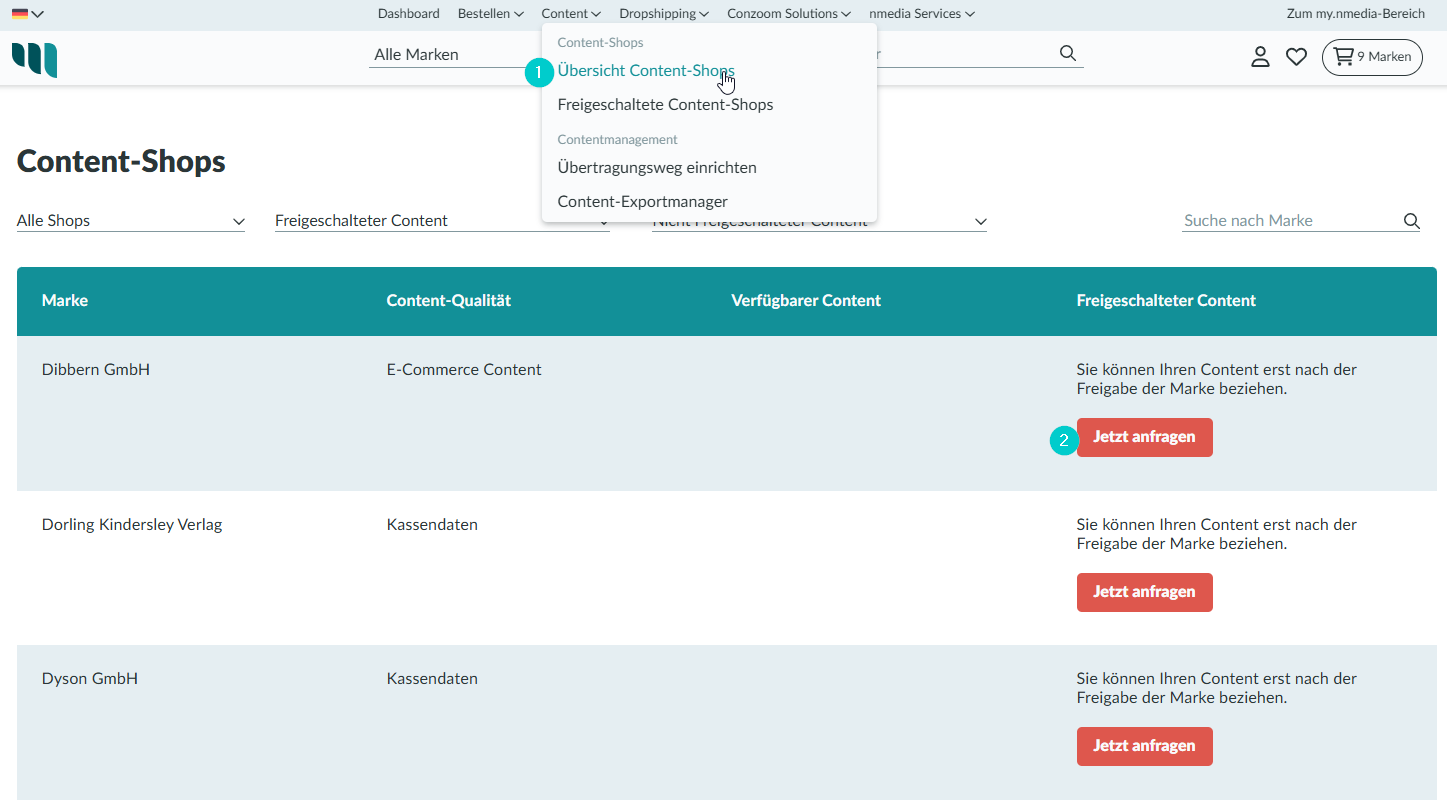Click the Content-Shops page heading

click(121, 161)
